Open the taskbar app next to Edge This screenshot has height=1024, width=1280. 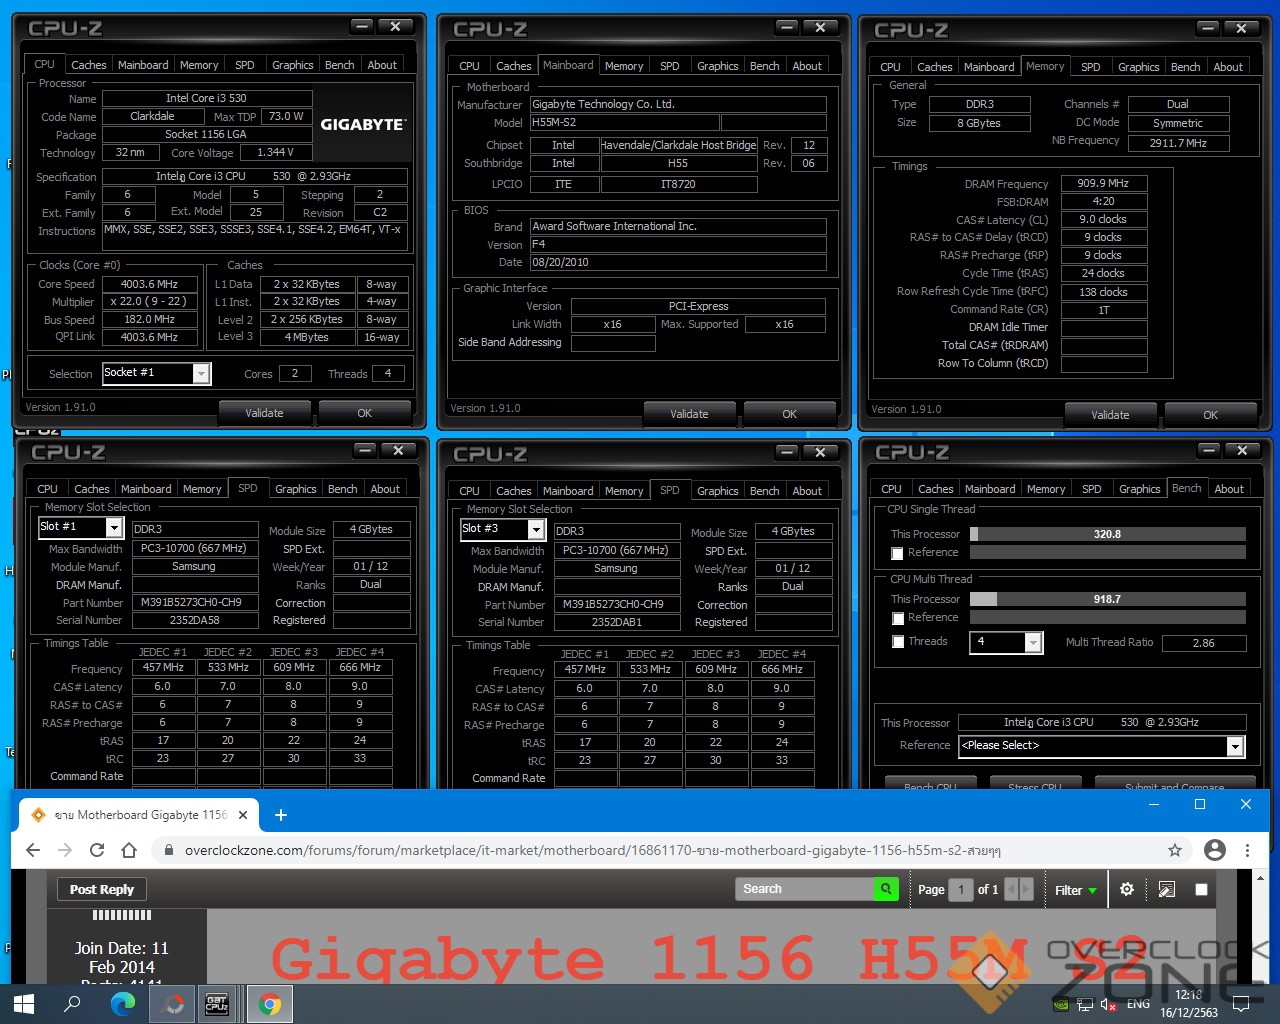[x=174, y=1004]
